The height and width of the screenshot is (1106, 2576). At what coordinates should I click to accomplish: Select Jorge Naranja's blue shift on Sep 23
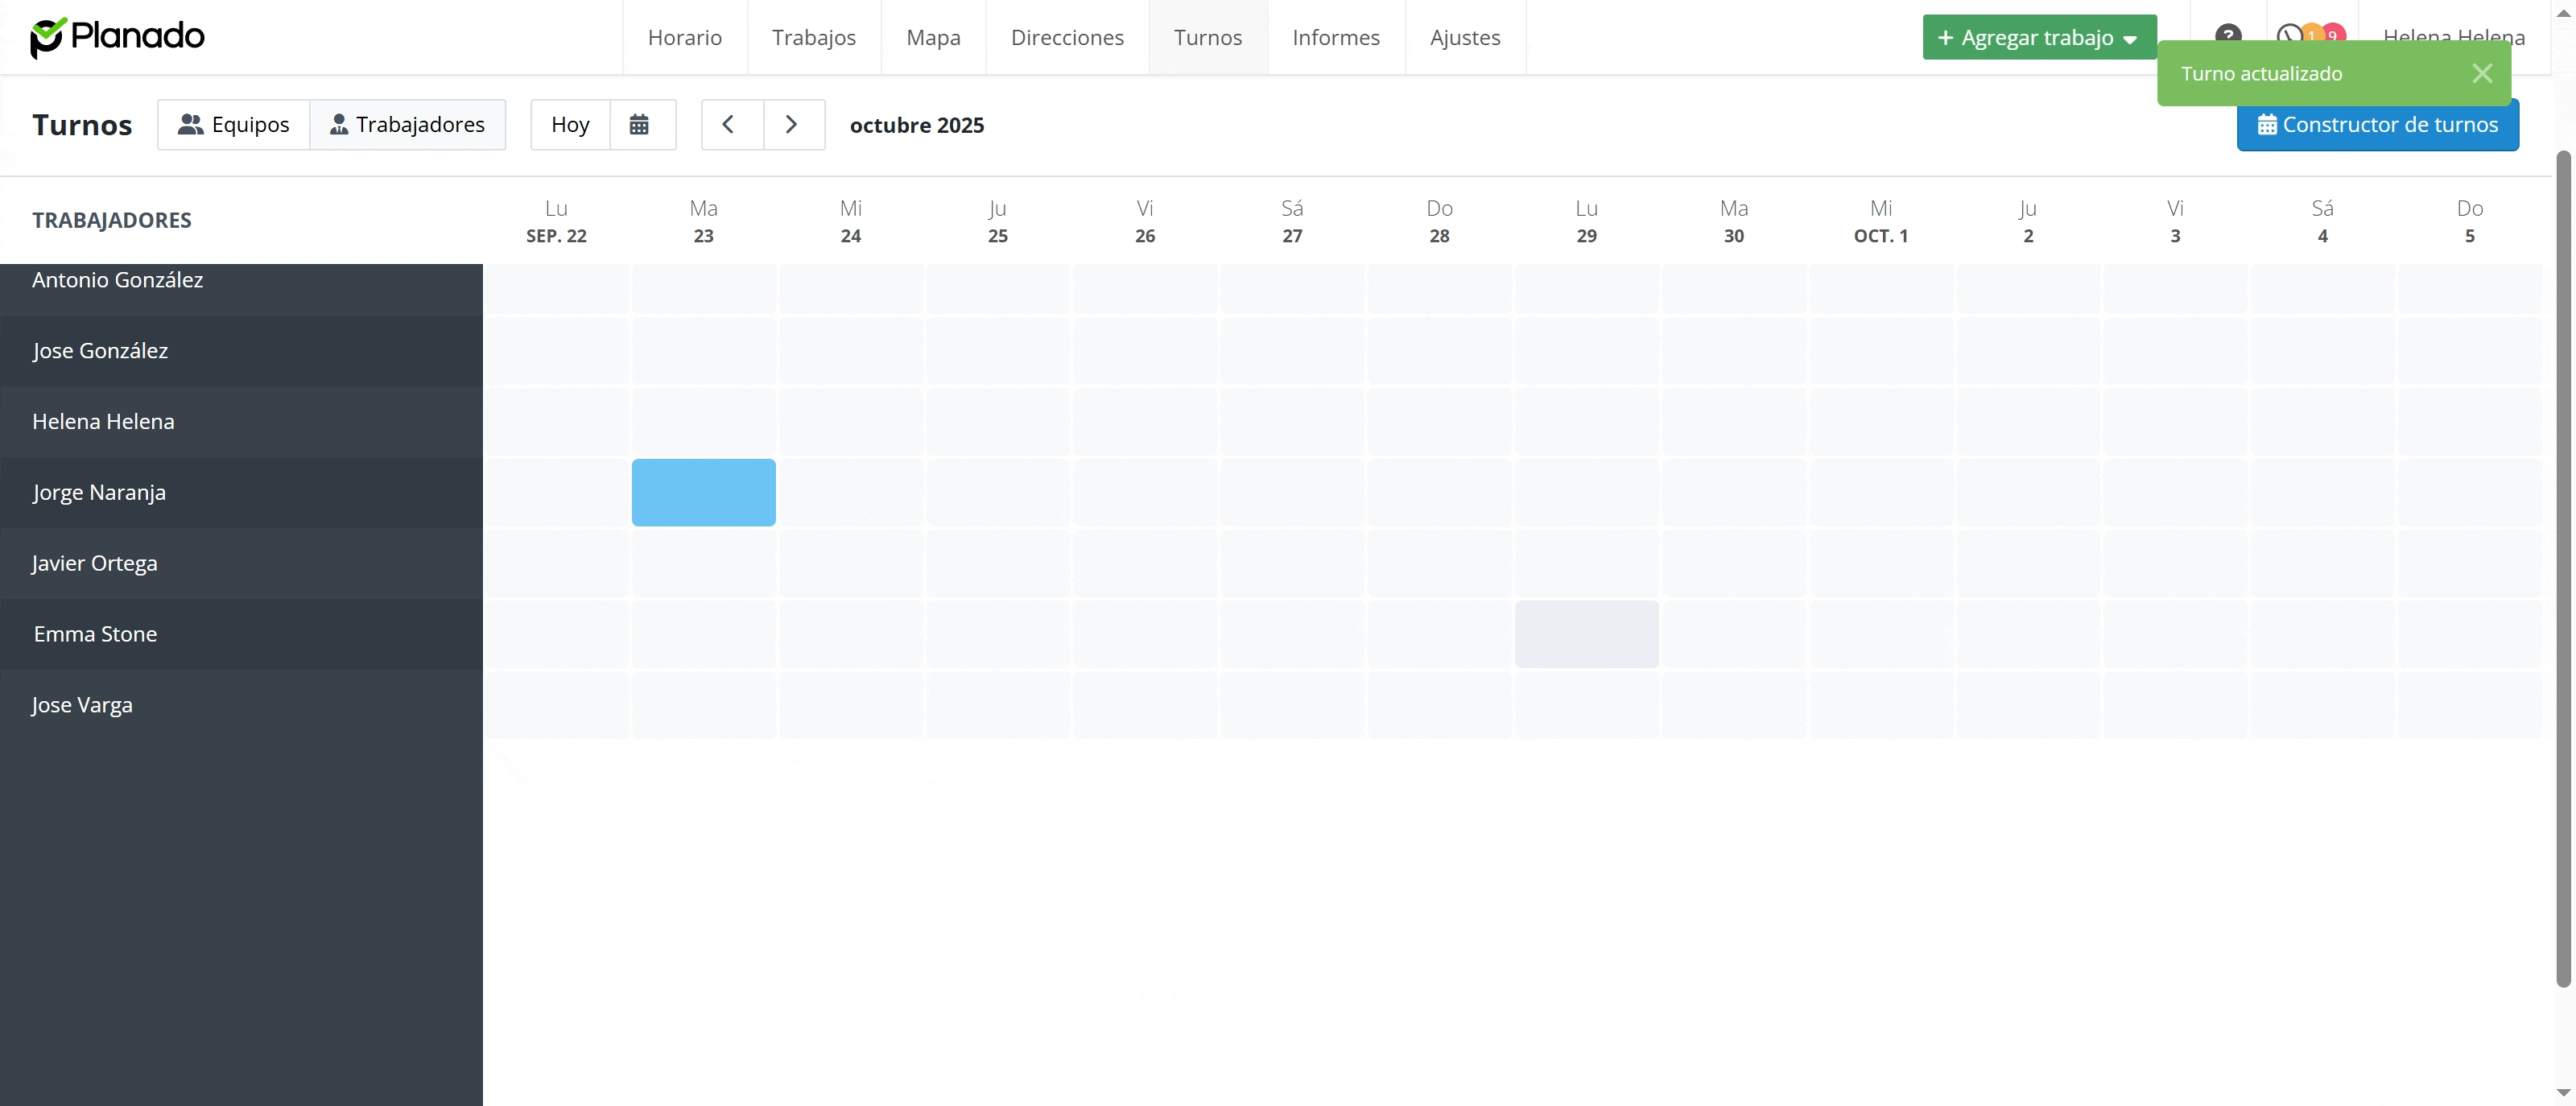[703, 492]
